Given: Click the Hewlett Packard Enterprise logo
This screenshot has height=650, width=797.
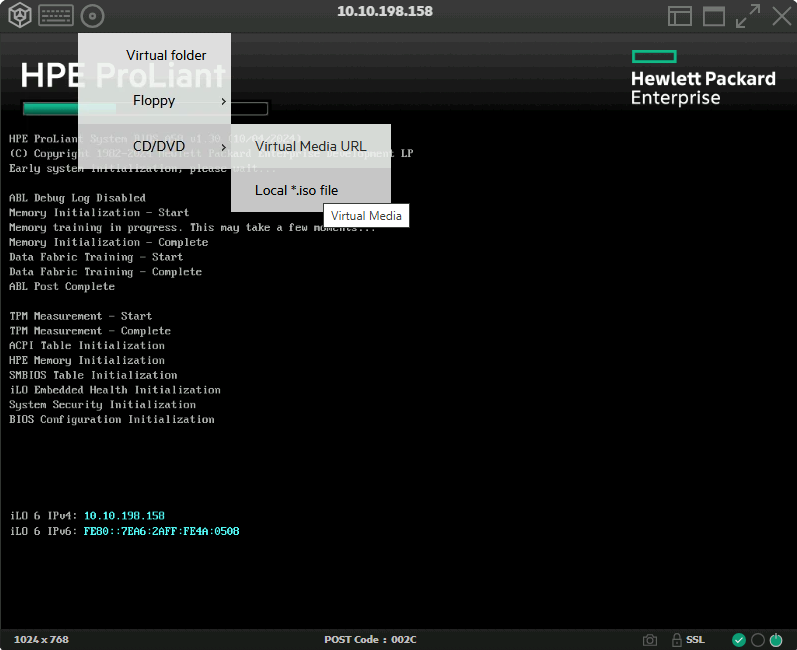Looking at the screenshot, I should 703,78.
